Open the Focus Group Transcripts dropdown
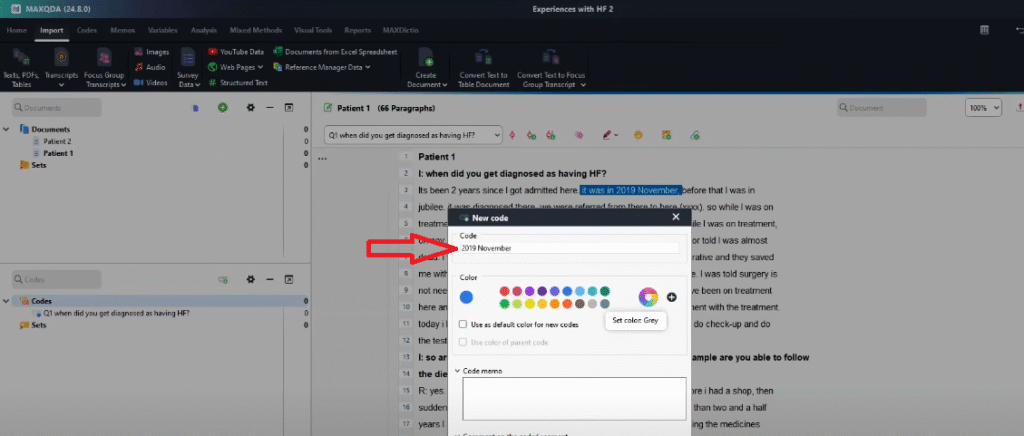Screen dimensions: 1024x436 [123, 85]
